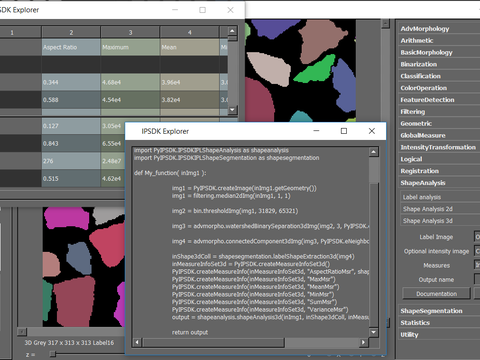Open the Binarization category

click(x=419, y=64)
